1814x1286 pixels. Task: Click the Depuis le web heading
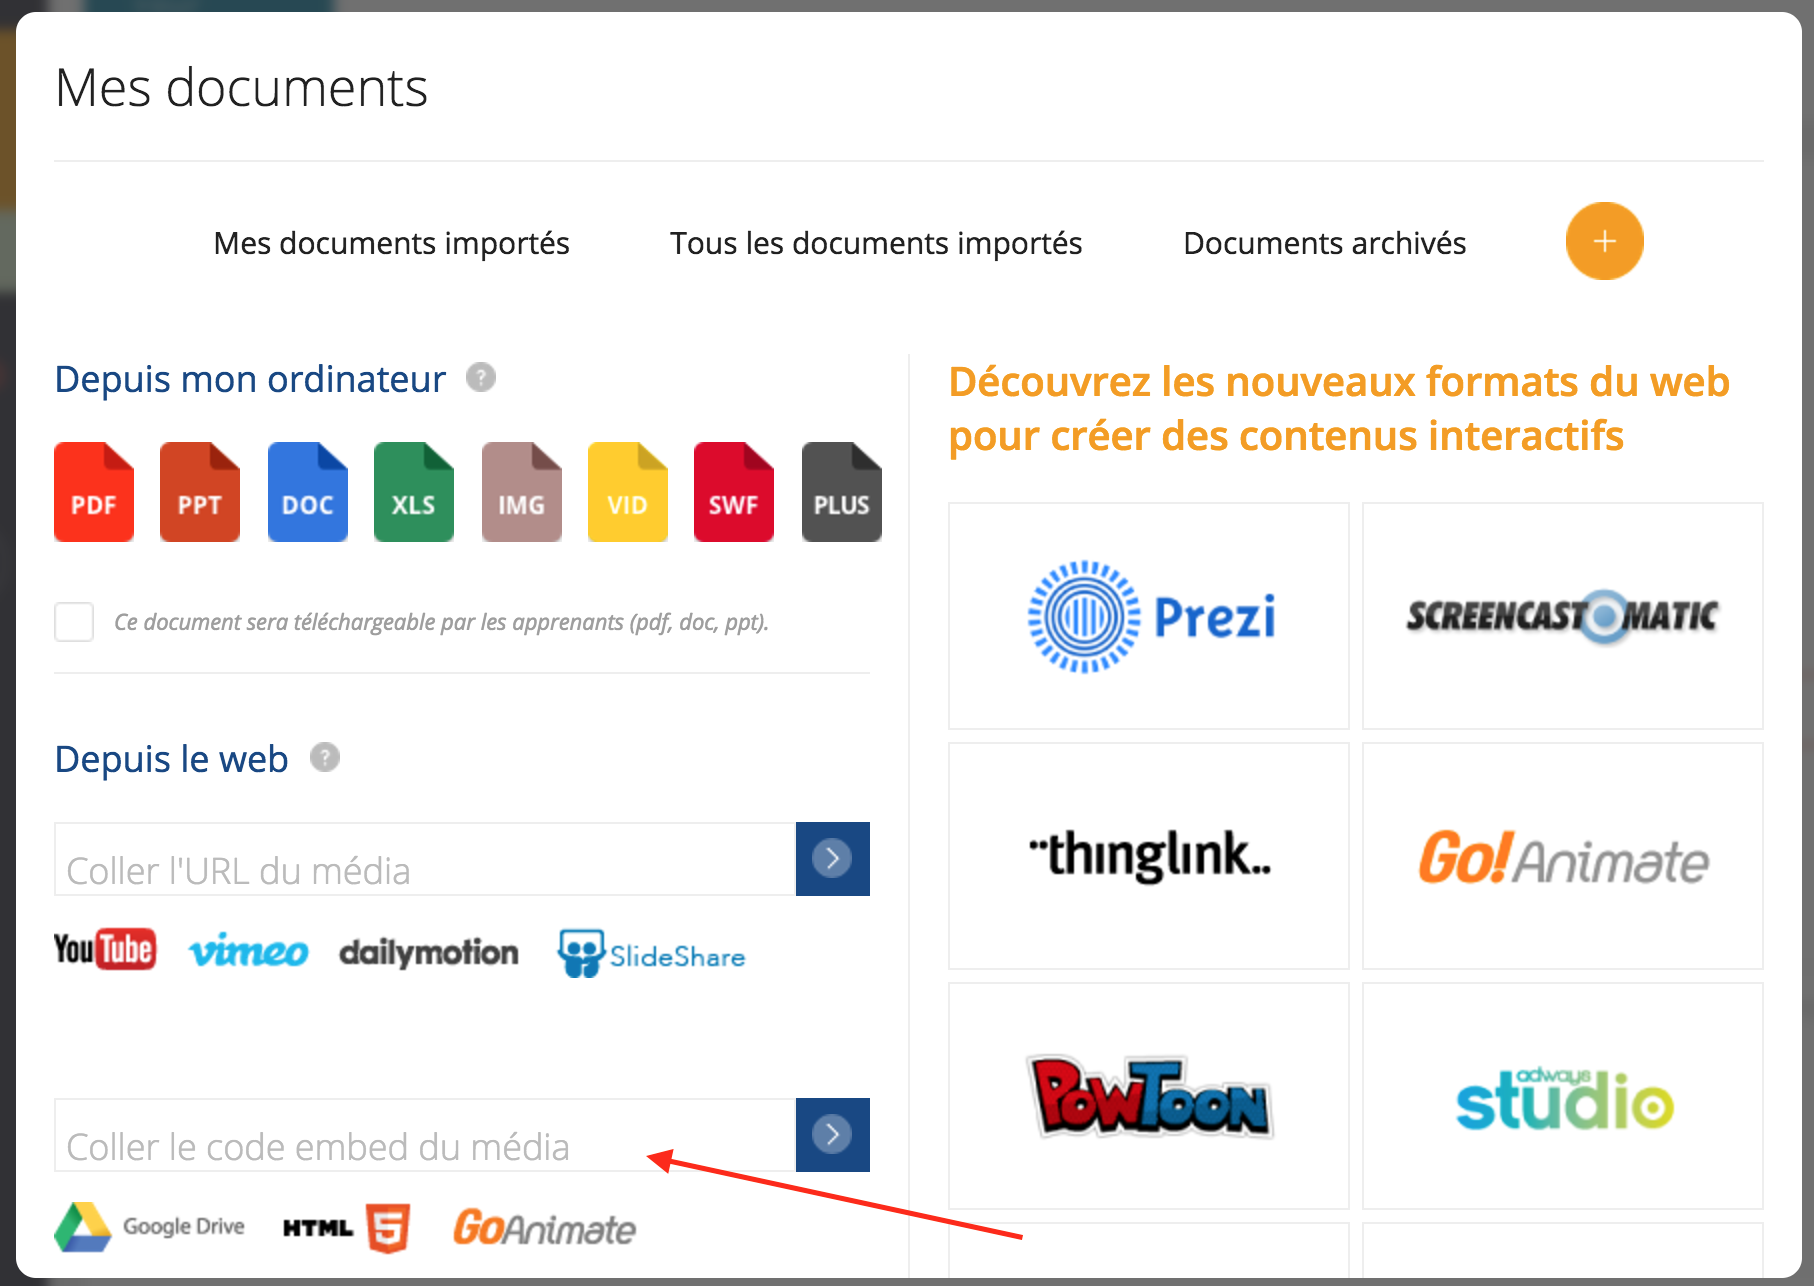click(172, 760)
